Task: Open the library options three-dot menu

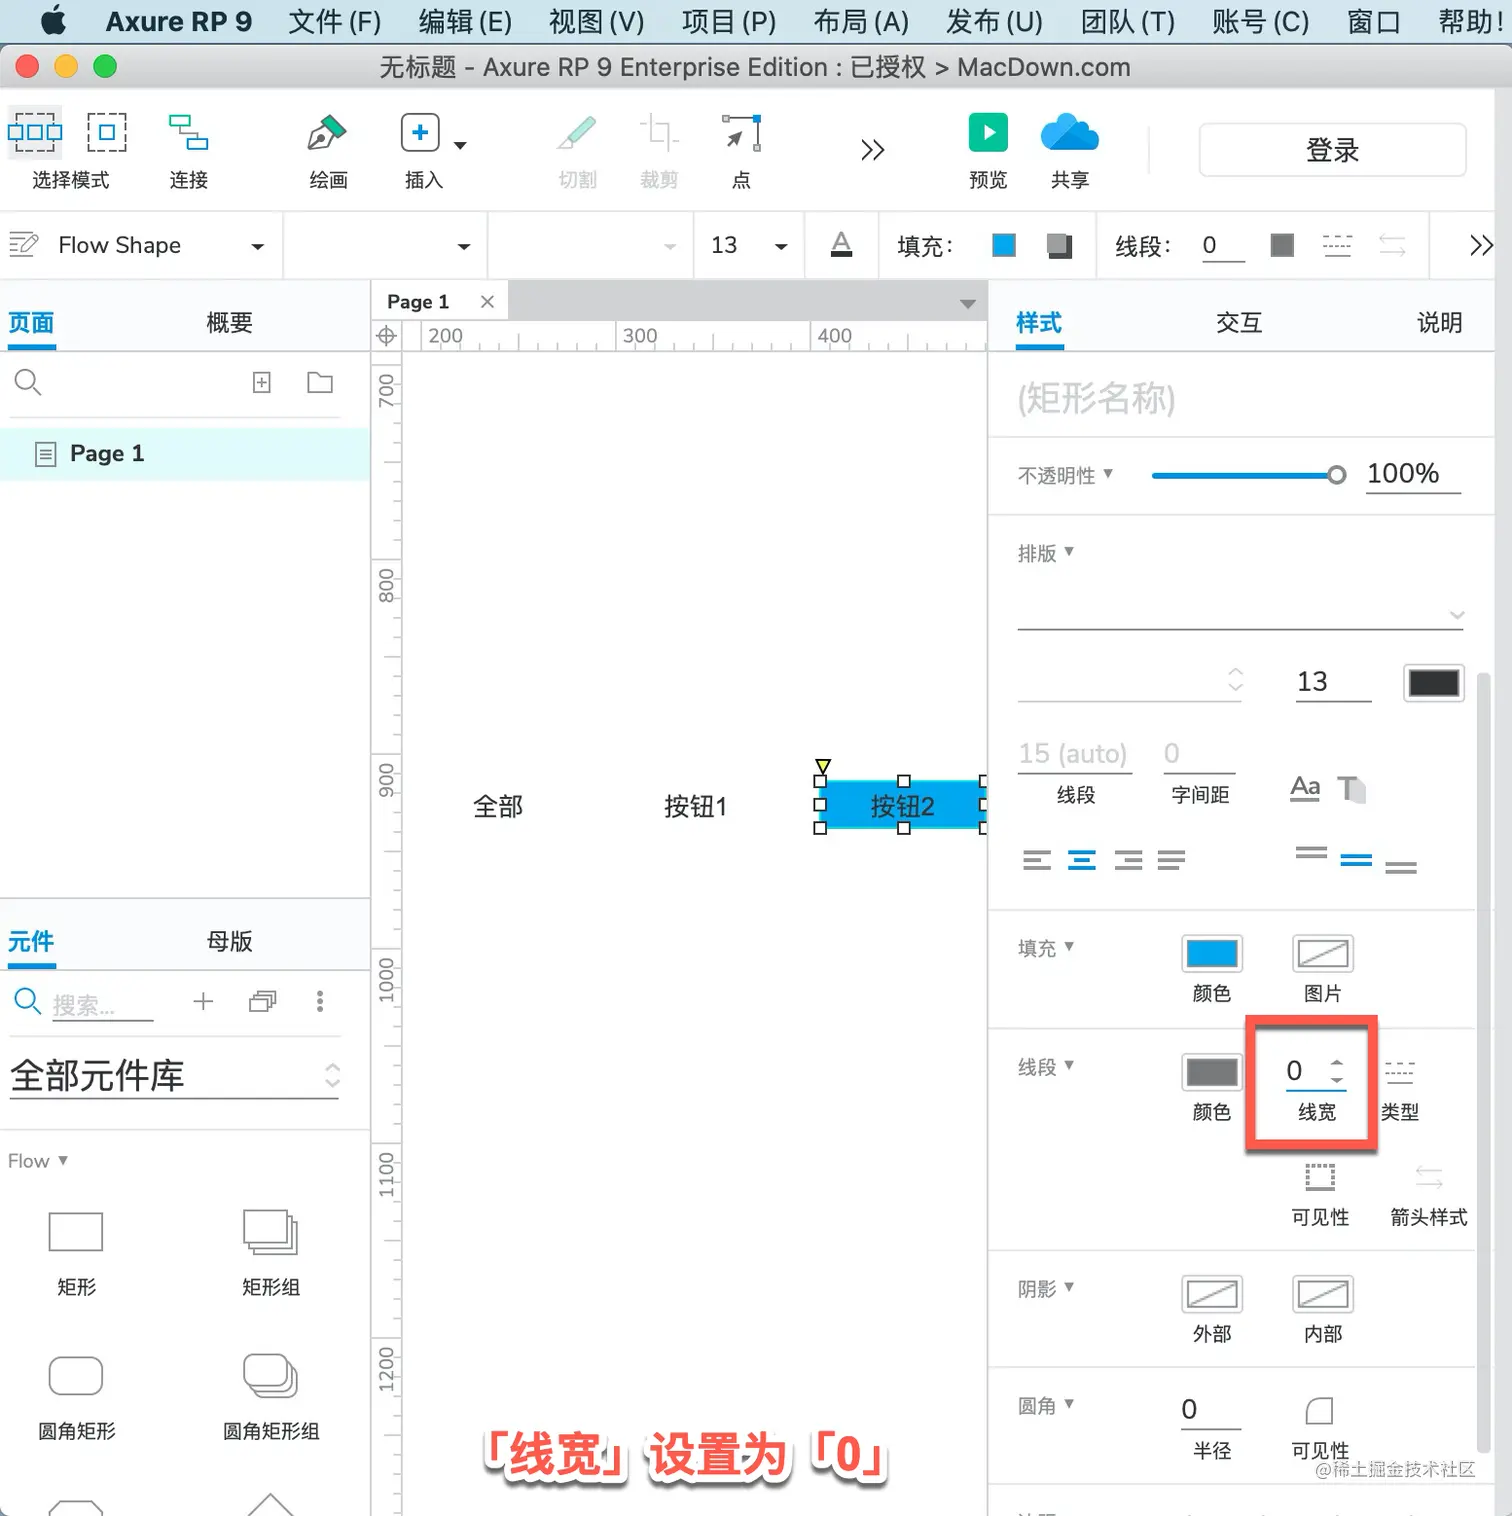Action: coord(320,1001)
